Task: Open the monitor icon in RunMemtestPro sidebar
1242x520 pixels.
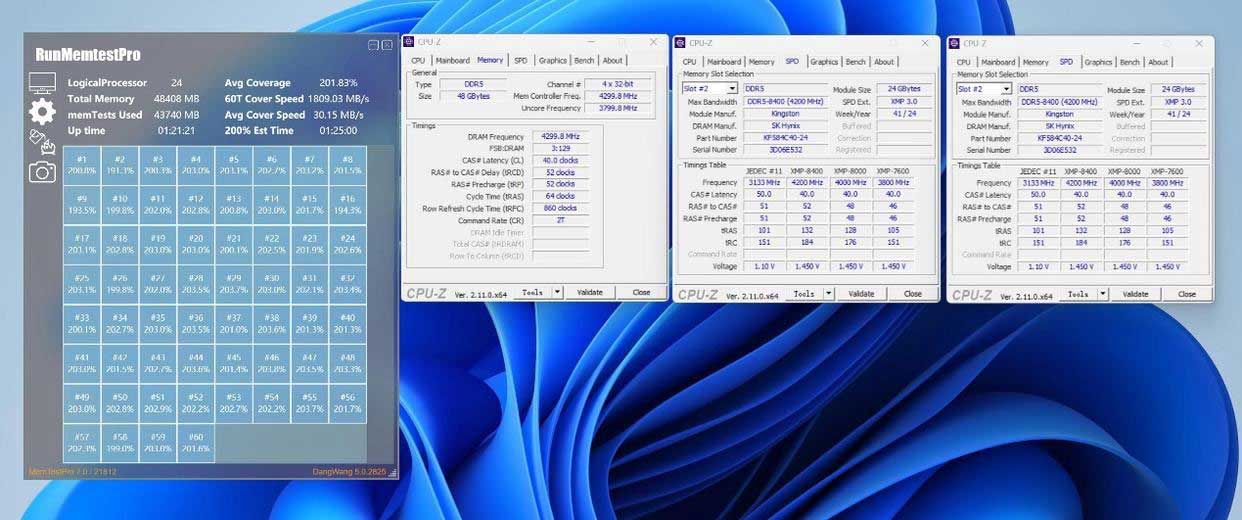Action: tap(42, 83)
